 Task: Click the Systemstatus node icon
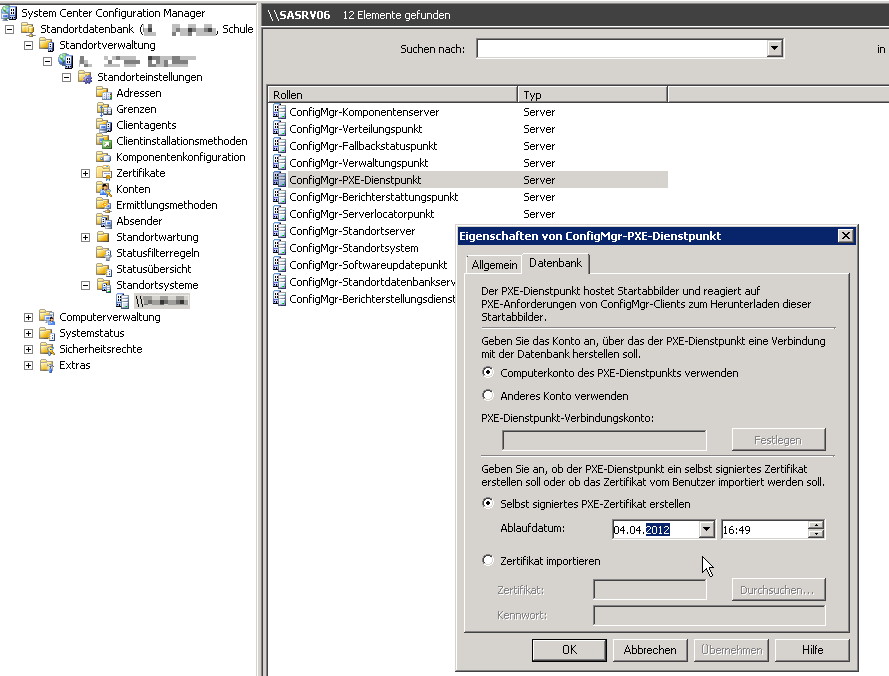[47, 333]
